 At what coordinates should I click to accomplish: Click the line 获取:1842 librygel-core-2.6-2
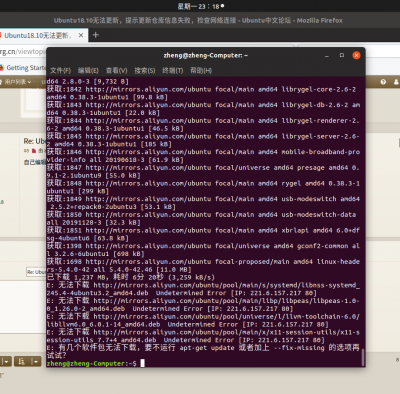pos(203,93)
